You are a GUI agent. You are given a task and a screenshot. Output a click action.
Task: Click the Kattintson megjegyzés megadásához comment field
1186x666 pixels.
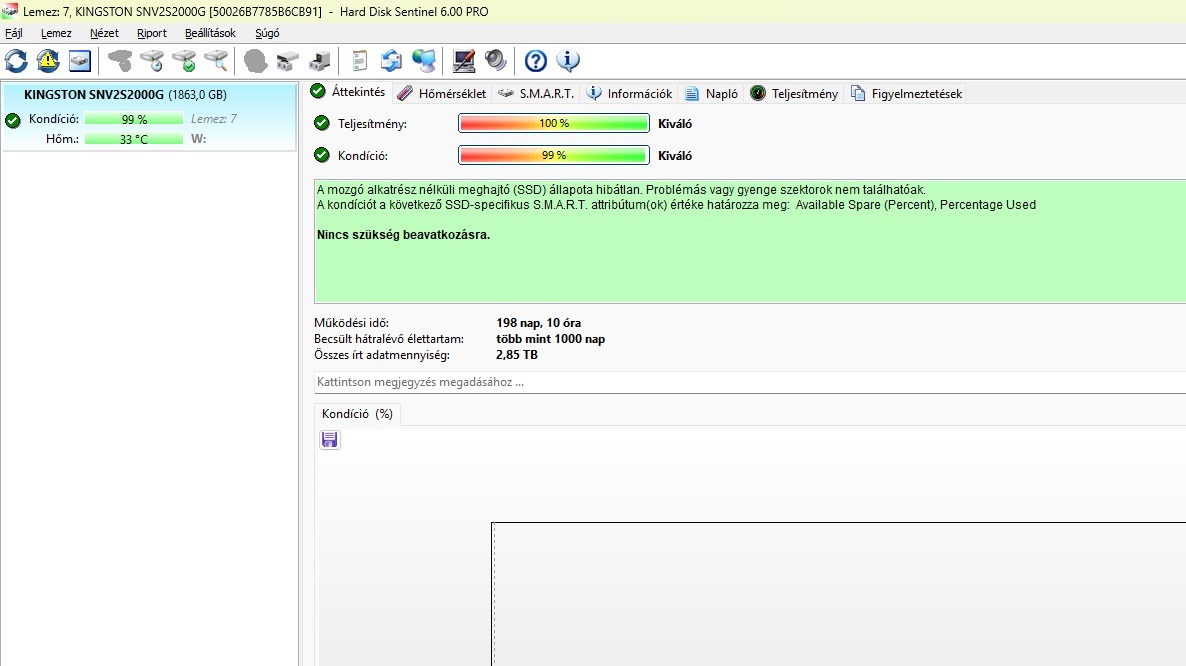point(750,383)
